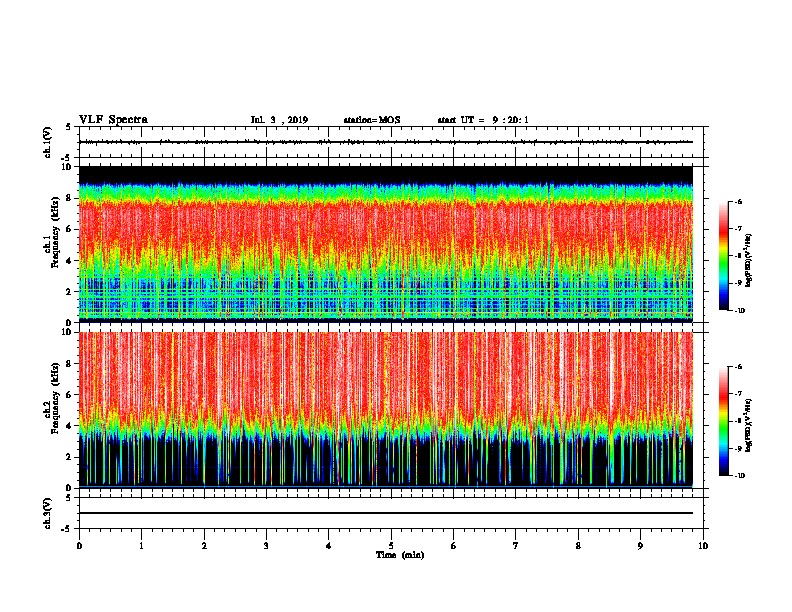Image resolution: width=792 pixels, height=612 pixels.
Task: Click the '-10' tick on the upper colorbar
Action: coord(739,311)
